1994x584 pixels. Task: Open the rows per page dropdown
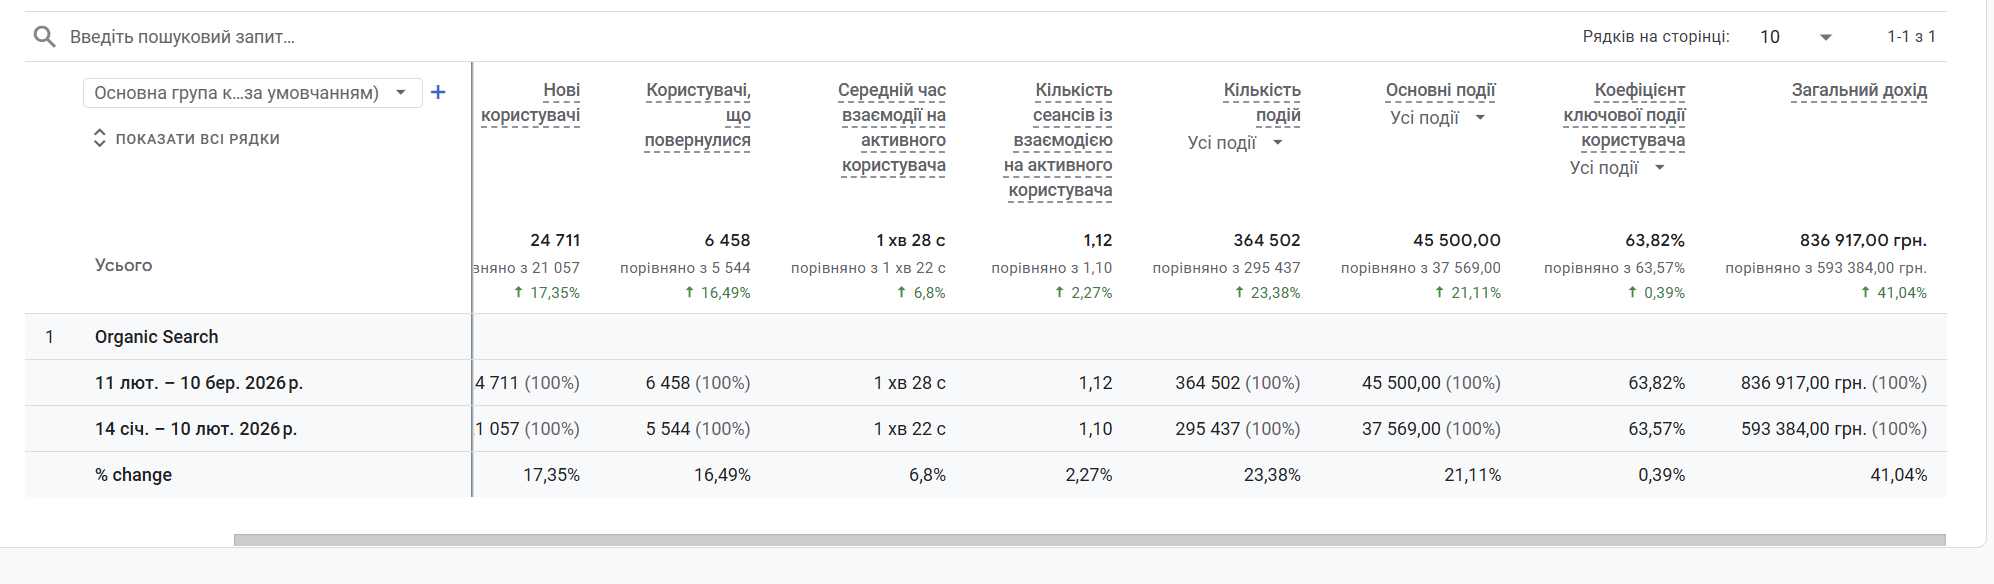(1796, 37)
